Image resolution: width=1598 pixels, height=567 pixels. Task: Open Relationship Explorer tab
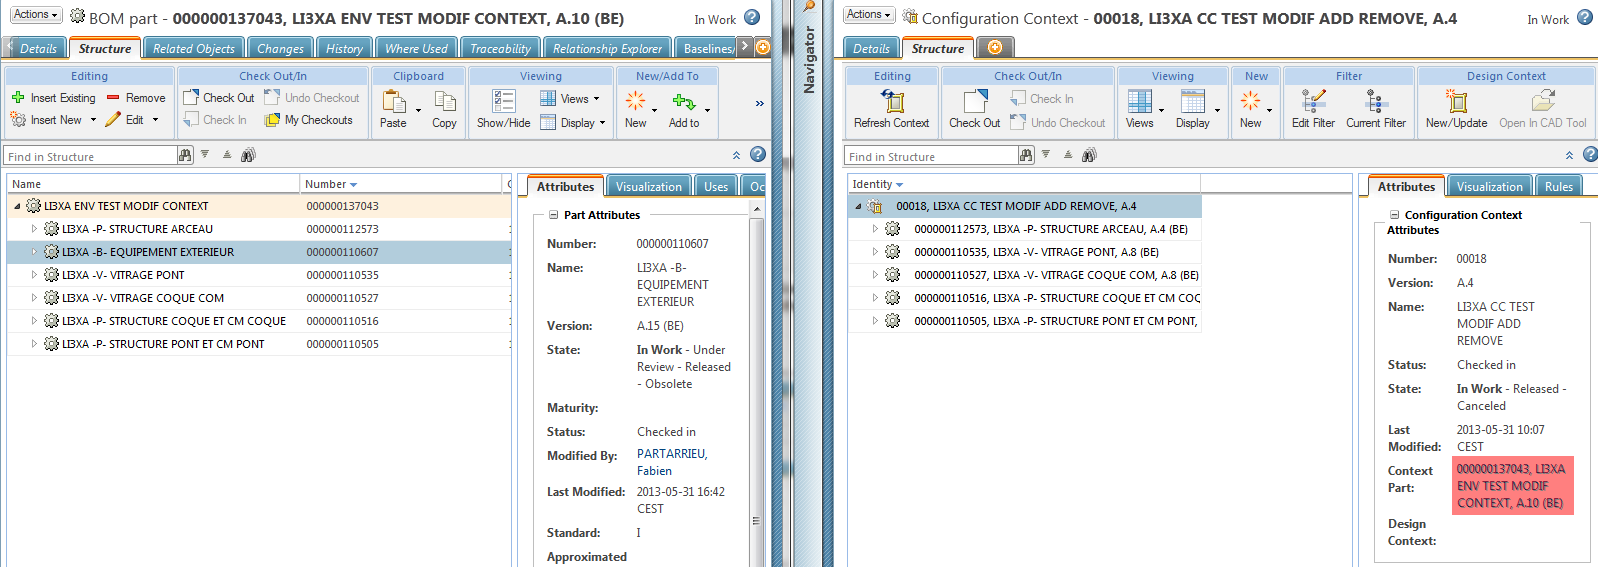tap(607, 48)
